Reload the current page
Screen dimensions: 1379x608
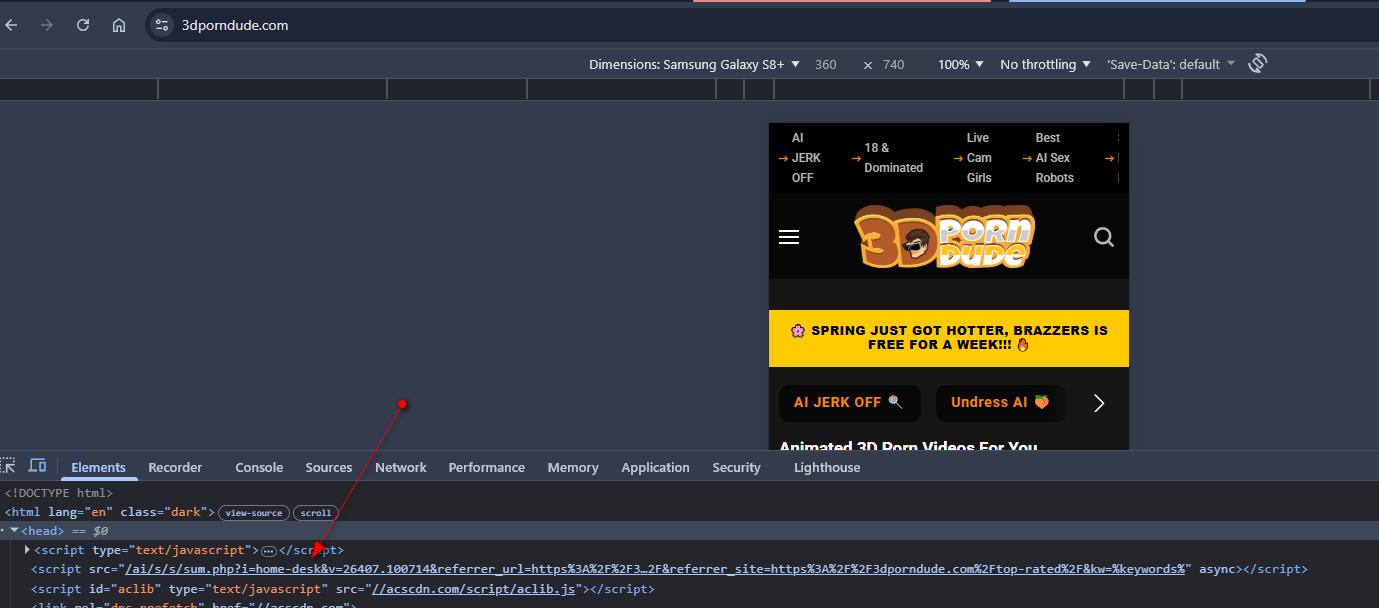coord(83,25)
